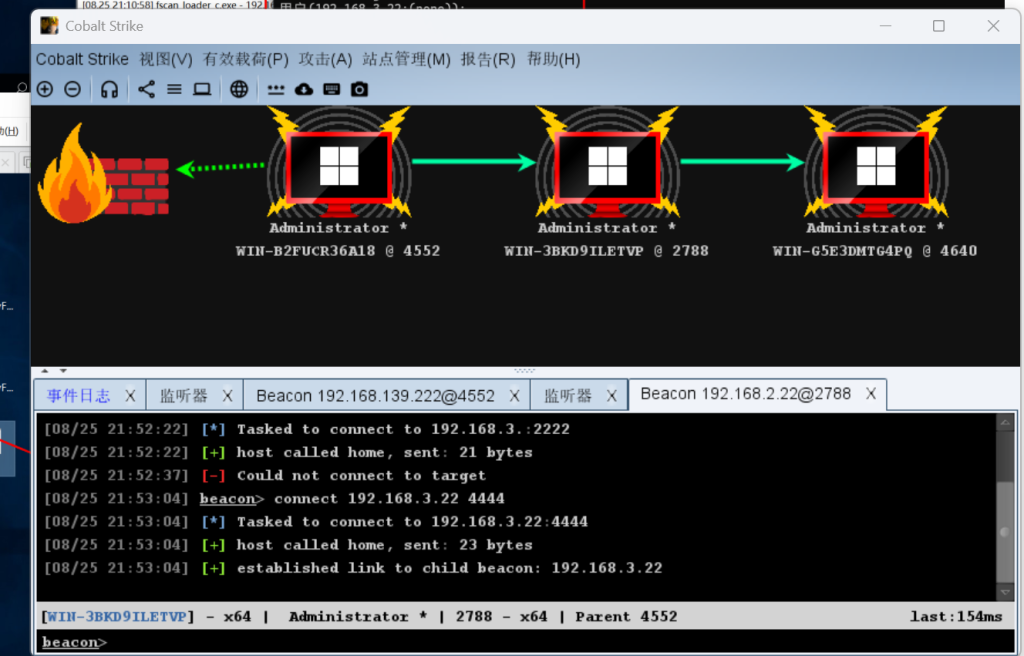
Task: Show targets via laptop icon
Action: pyautogui.click(x=202, y=89)
